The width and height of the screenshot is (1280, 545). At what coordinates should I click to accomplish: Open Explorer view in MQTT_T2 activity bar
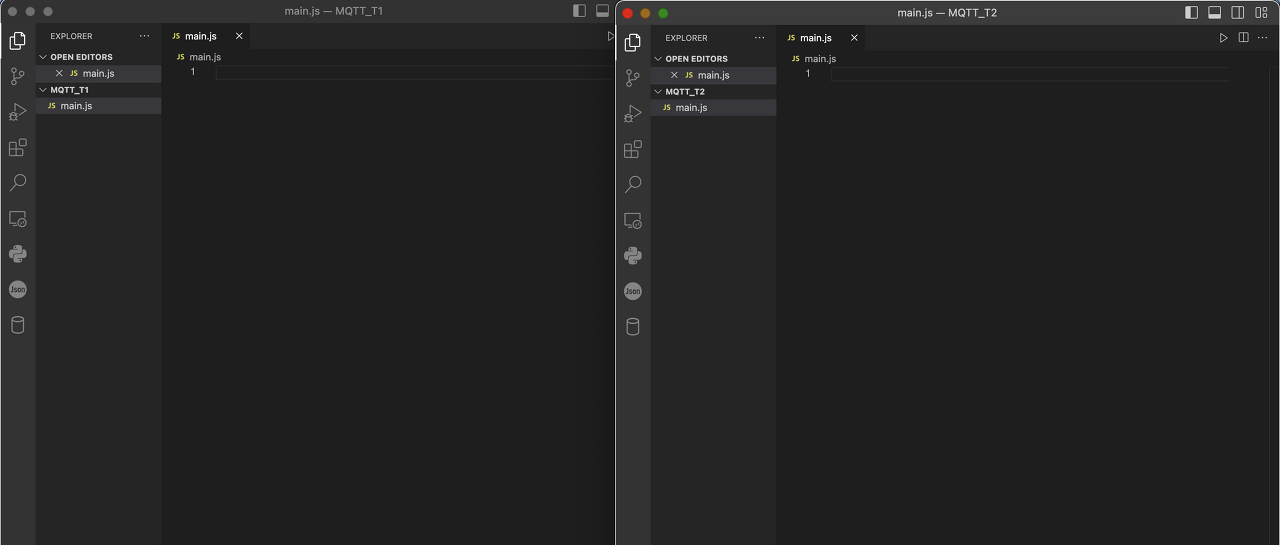632,43
